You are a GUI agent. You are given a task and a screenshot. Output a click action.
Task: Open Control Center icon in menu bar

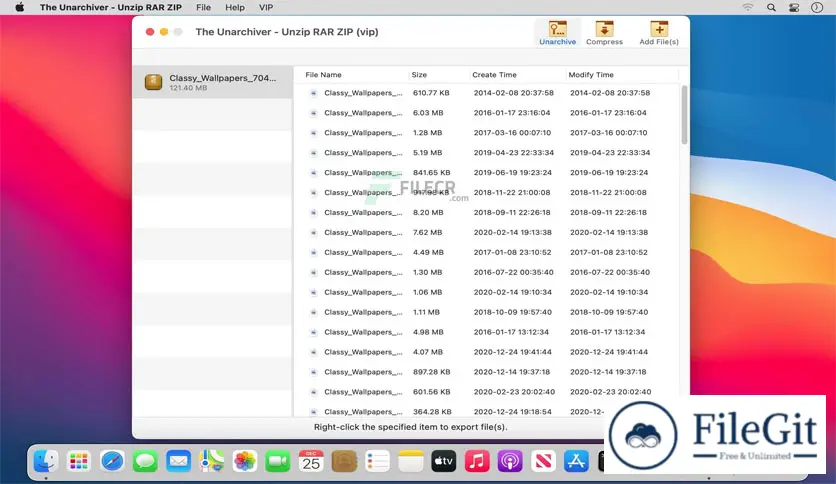tap(794, 7)
